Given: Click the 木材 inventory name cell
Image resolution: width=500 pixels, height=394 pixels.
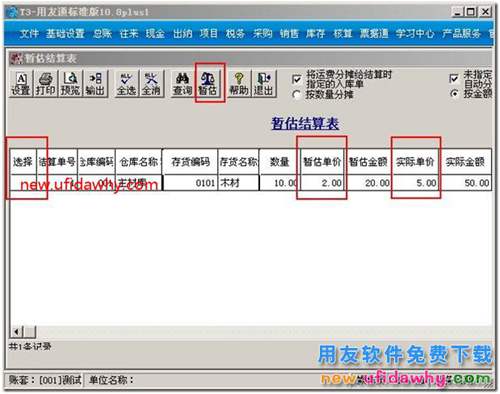Looking at the screenshot, I should 239,183.
